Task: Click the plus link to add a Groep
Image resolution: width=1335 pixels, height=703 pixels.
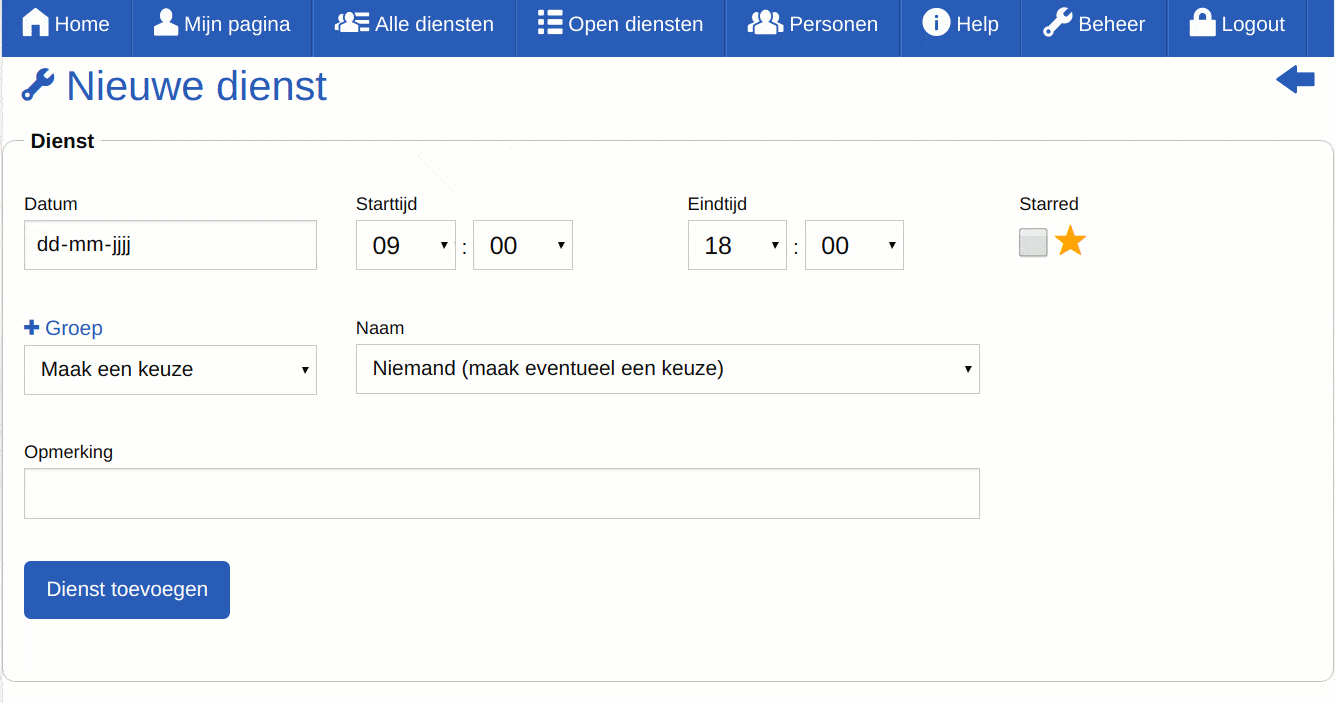Action: [x=63, y=327]
